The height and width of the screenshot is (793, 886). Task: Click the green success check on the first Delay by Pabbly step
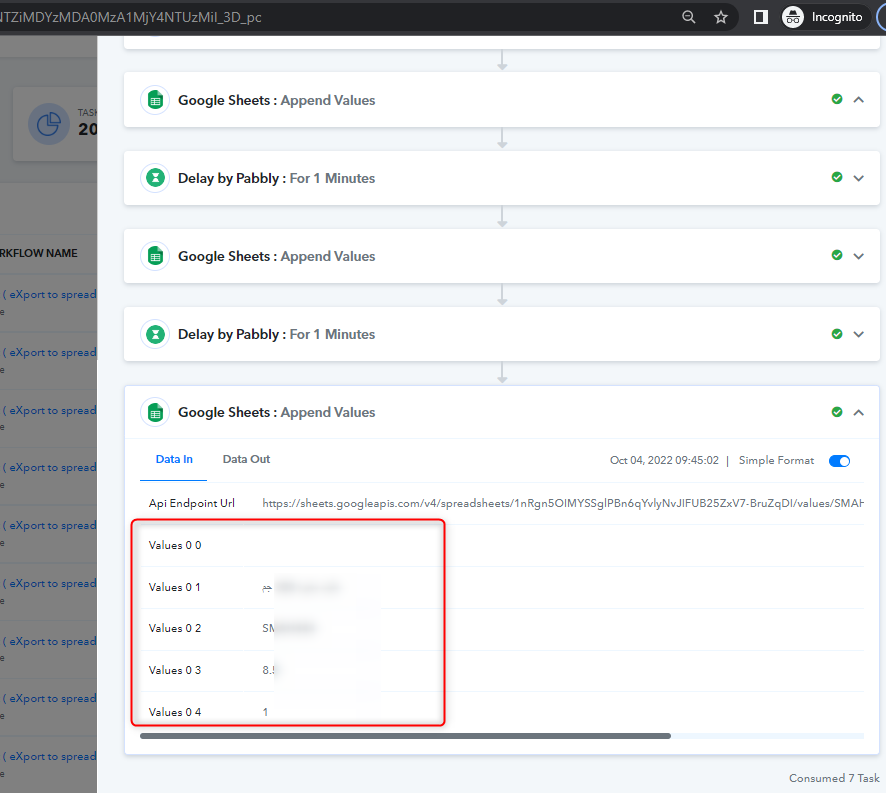(837, 177)
